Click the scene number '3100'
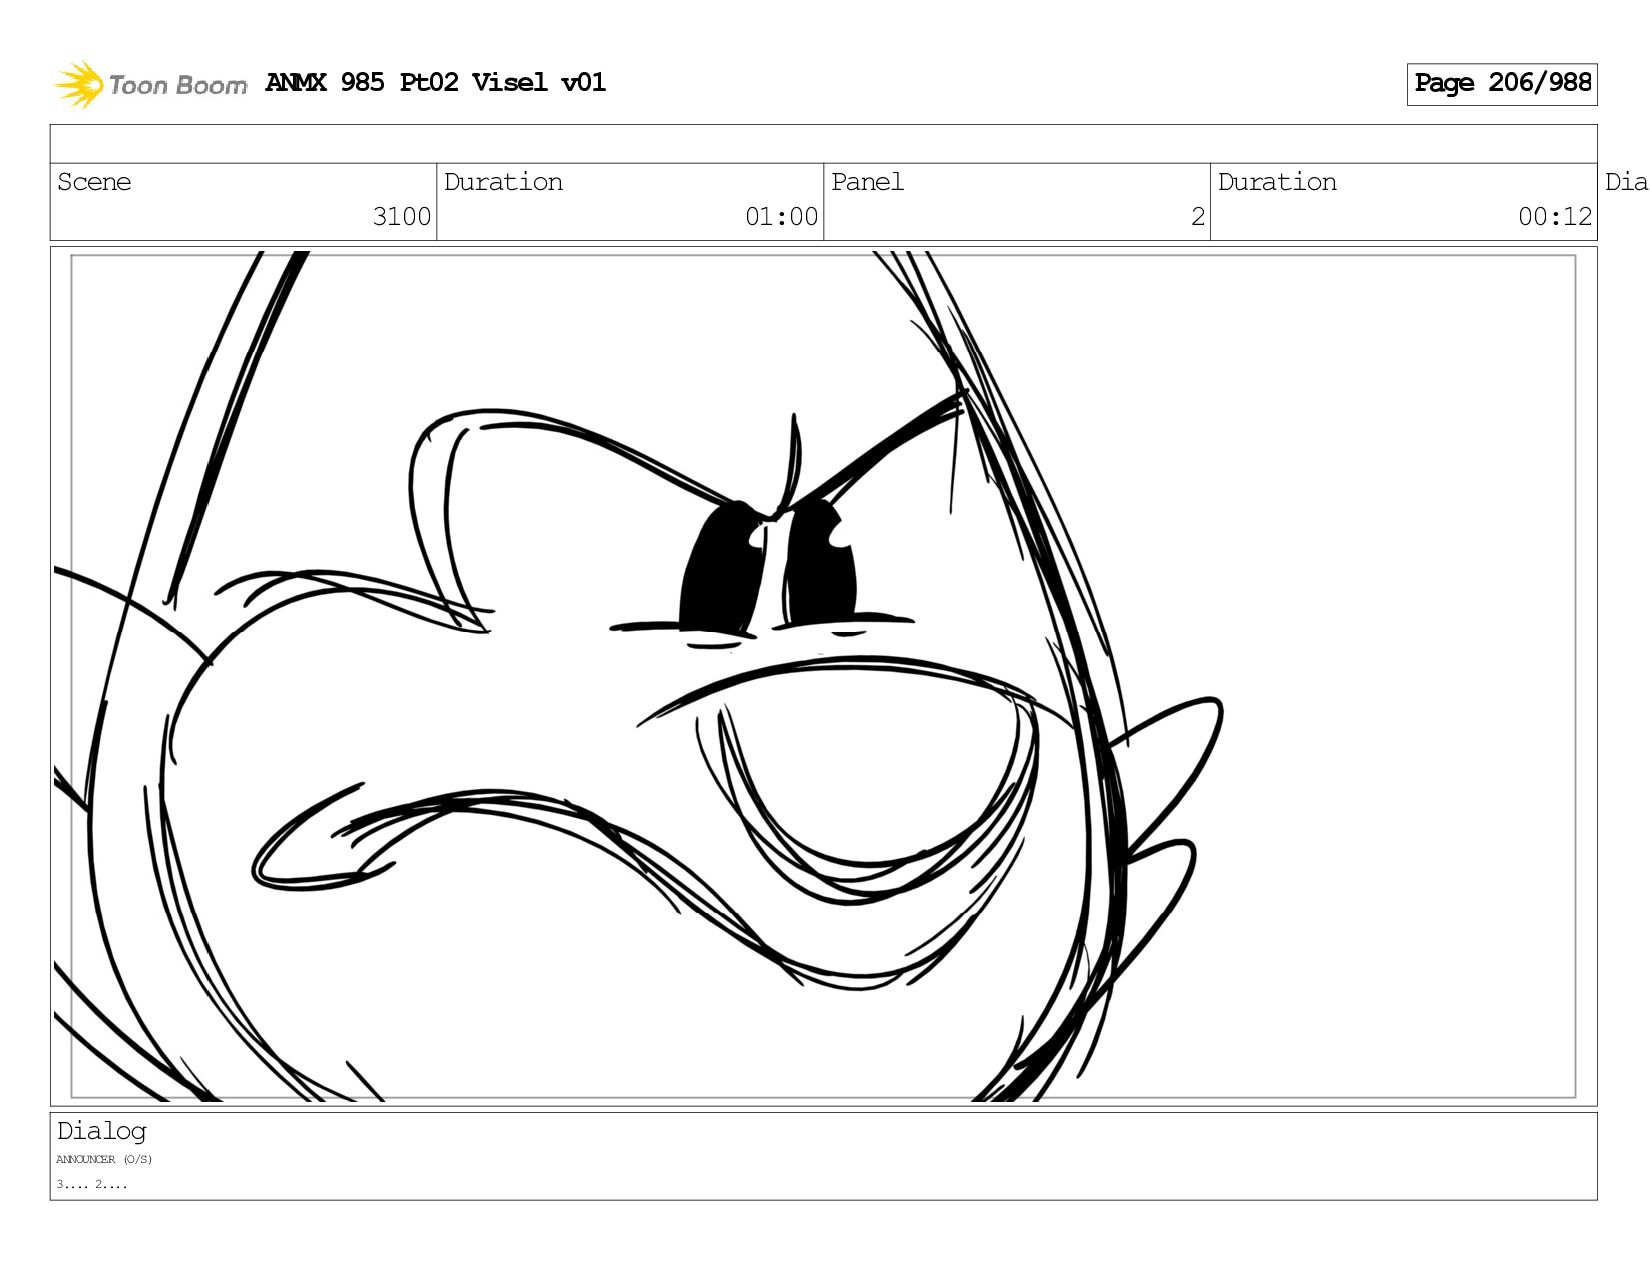This screenshot has height=1275, width=1650. (x=401, y=217)
